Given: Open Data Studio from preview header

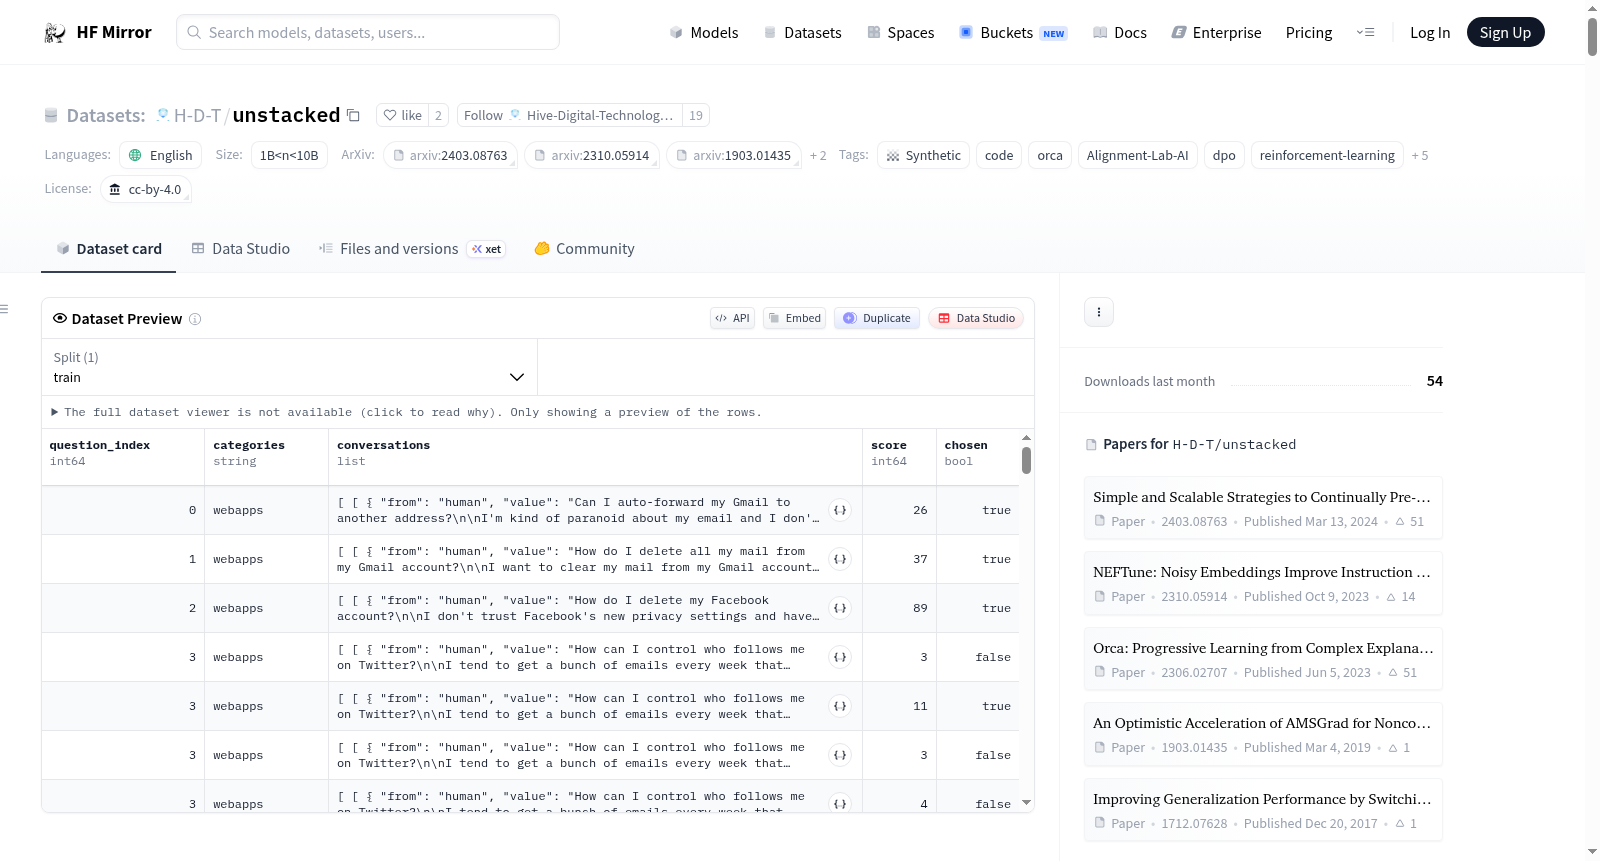Looking at the screenshot, I should point(976,318).
